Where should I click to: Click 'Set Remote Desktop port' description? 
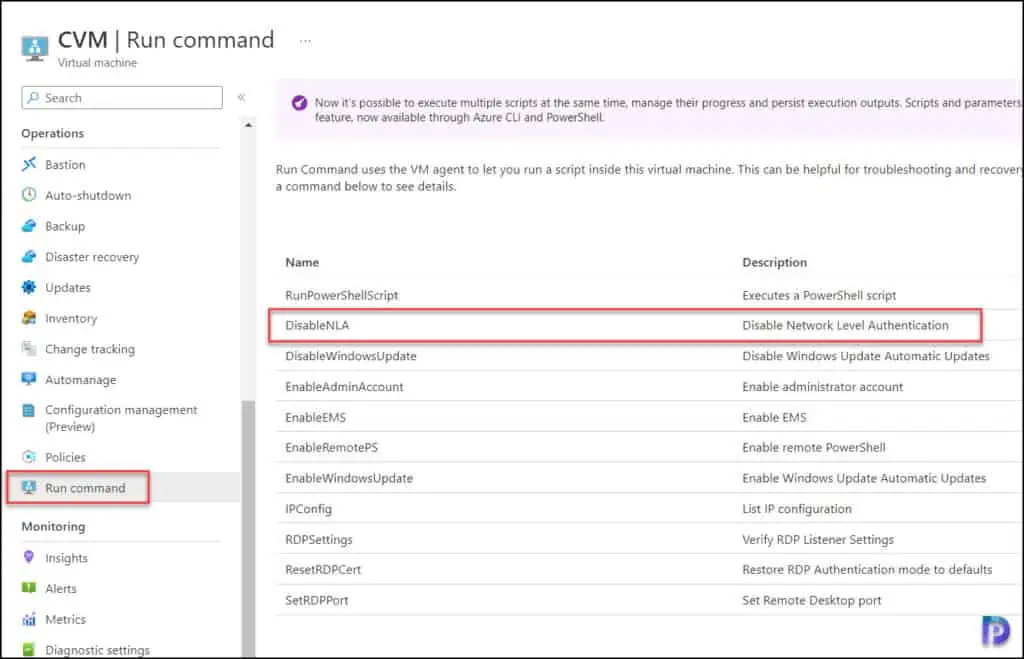pyautogui.click(x=812, y=600)
